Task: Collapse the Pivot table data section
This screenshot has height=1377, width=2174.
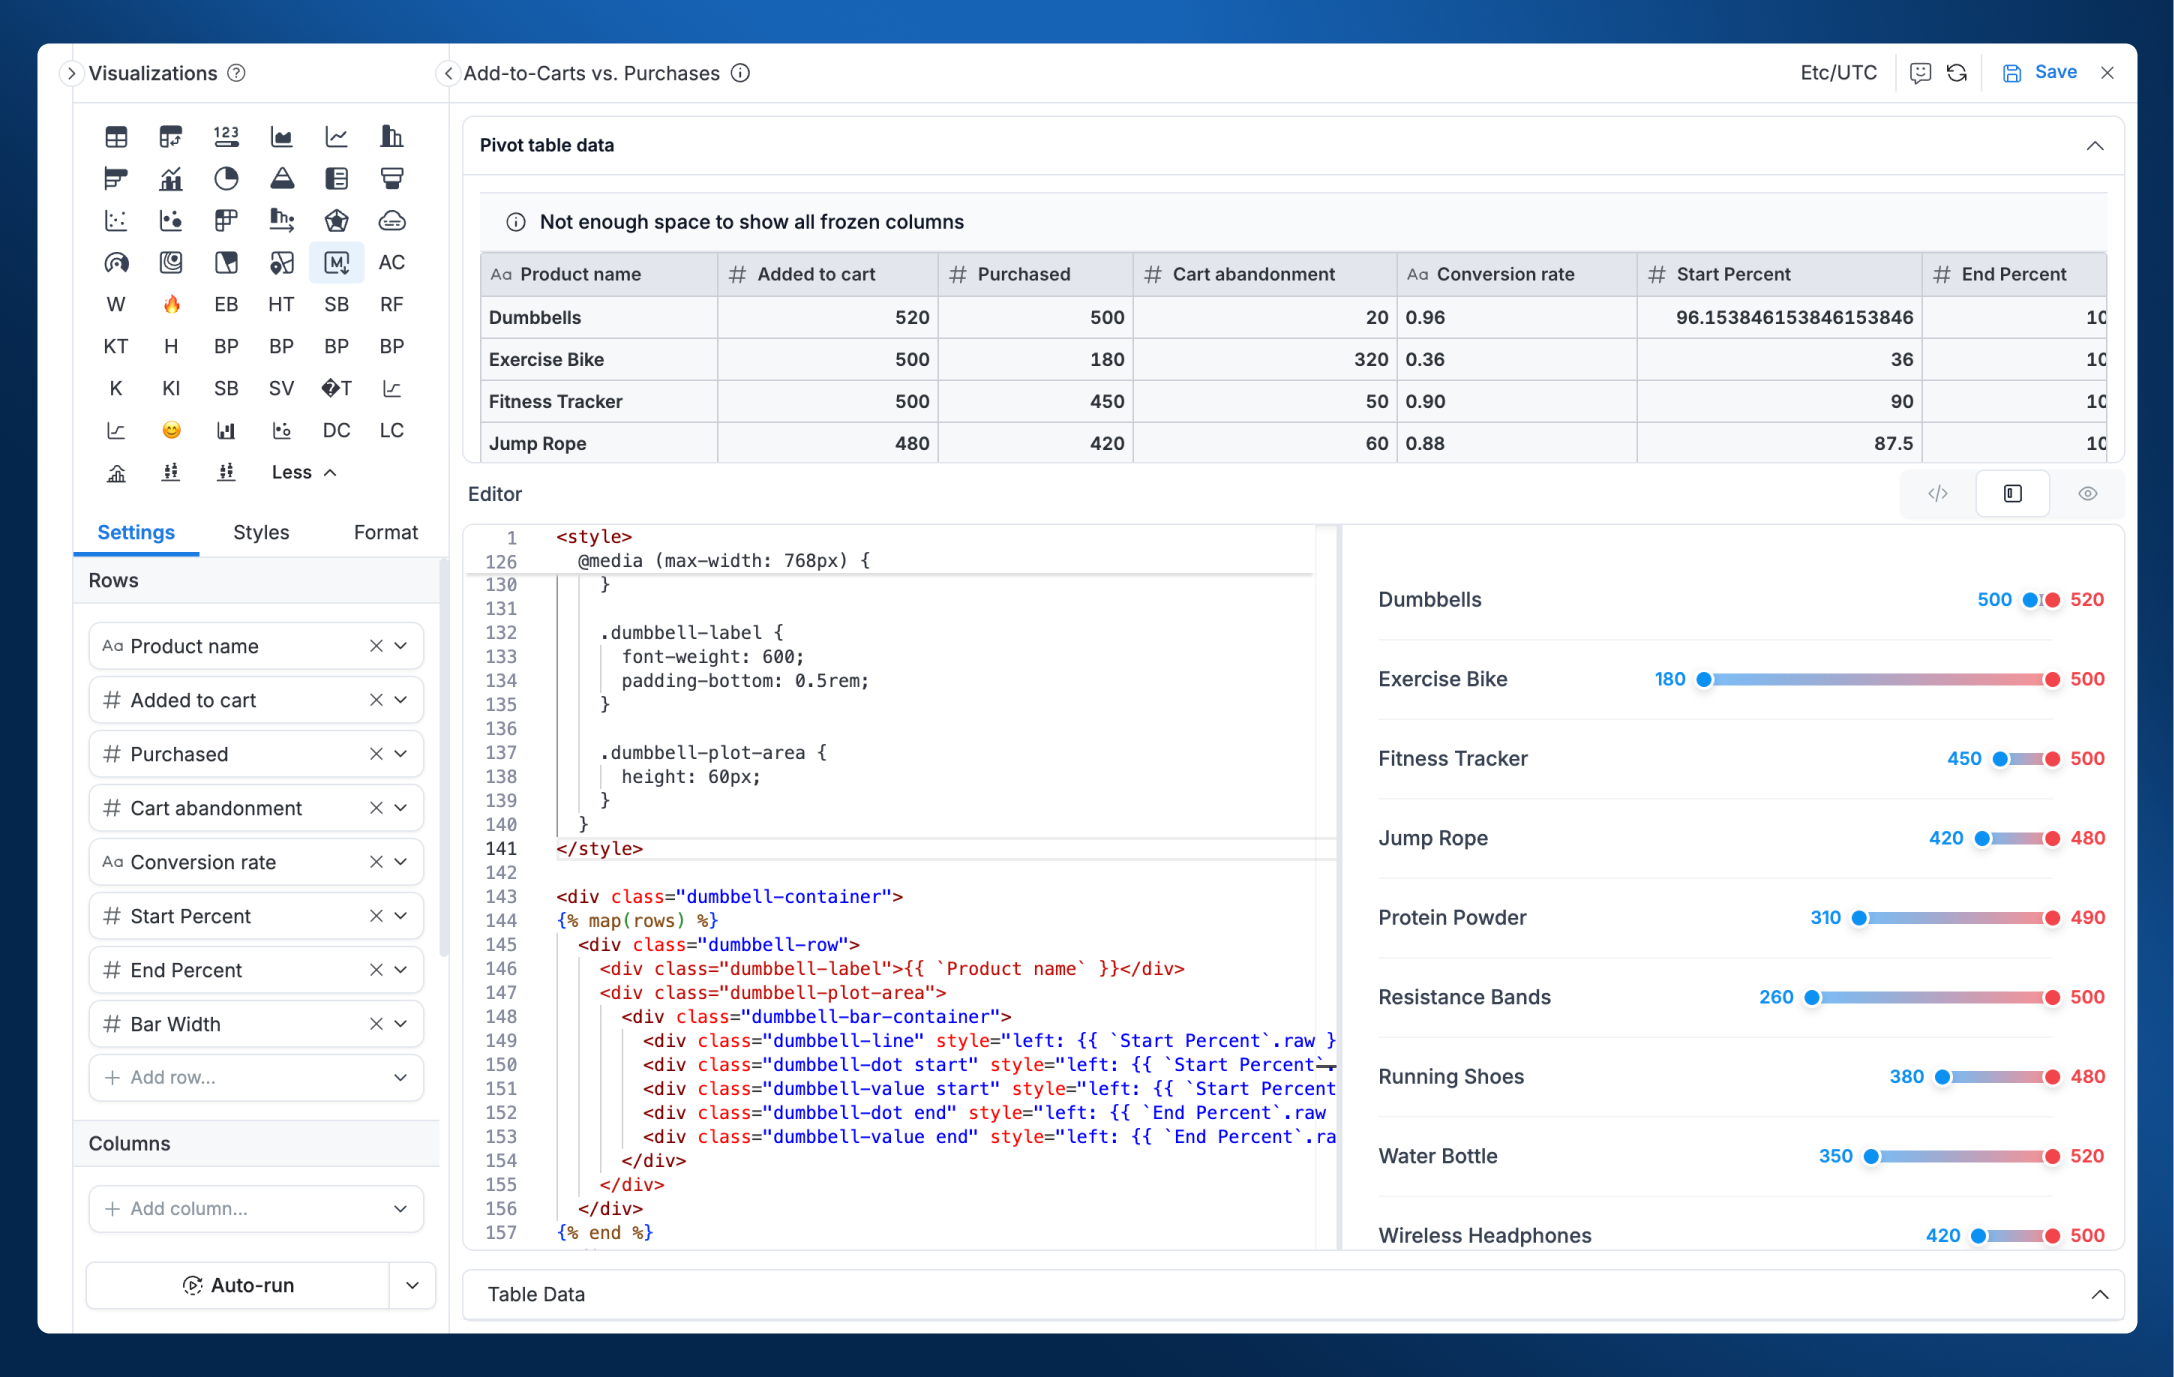Action: pyautogui.click(x=2096, y=146)
